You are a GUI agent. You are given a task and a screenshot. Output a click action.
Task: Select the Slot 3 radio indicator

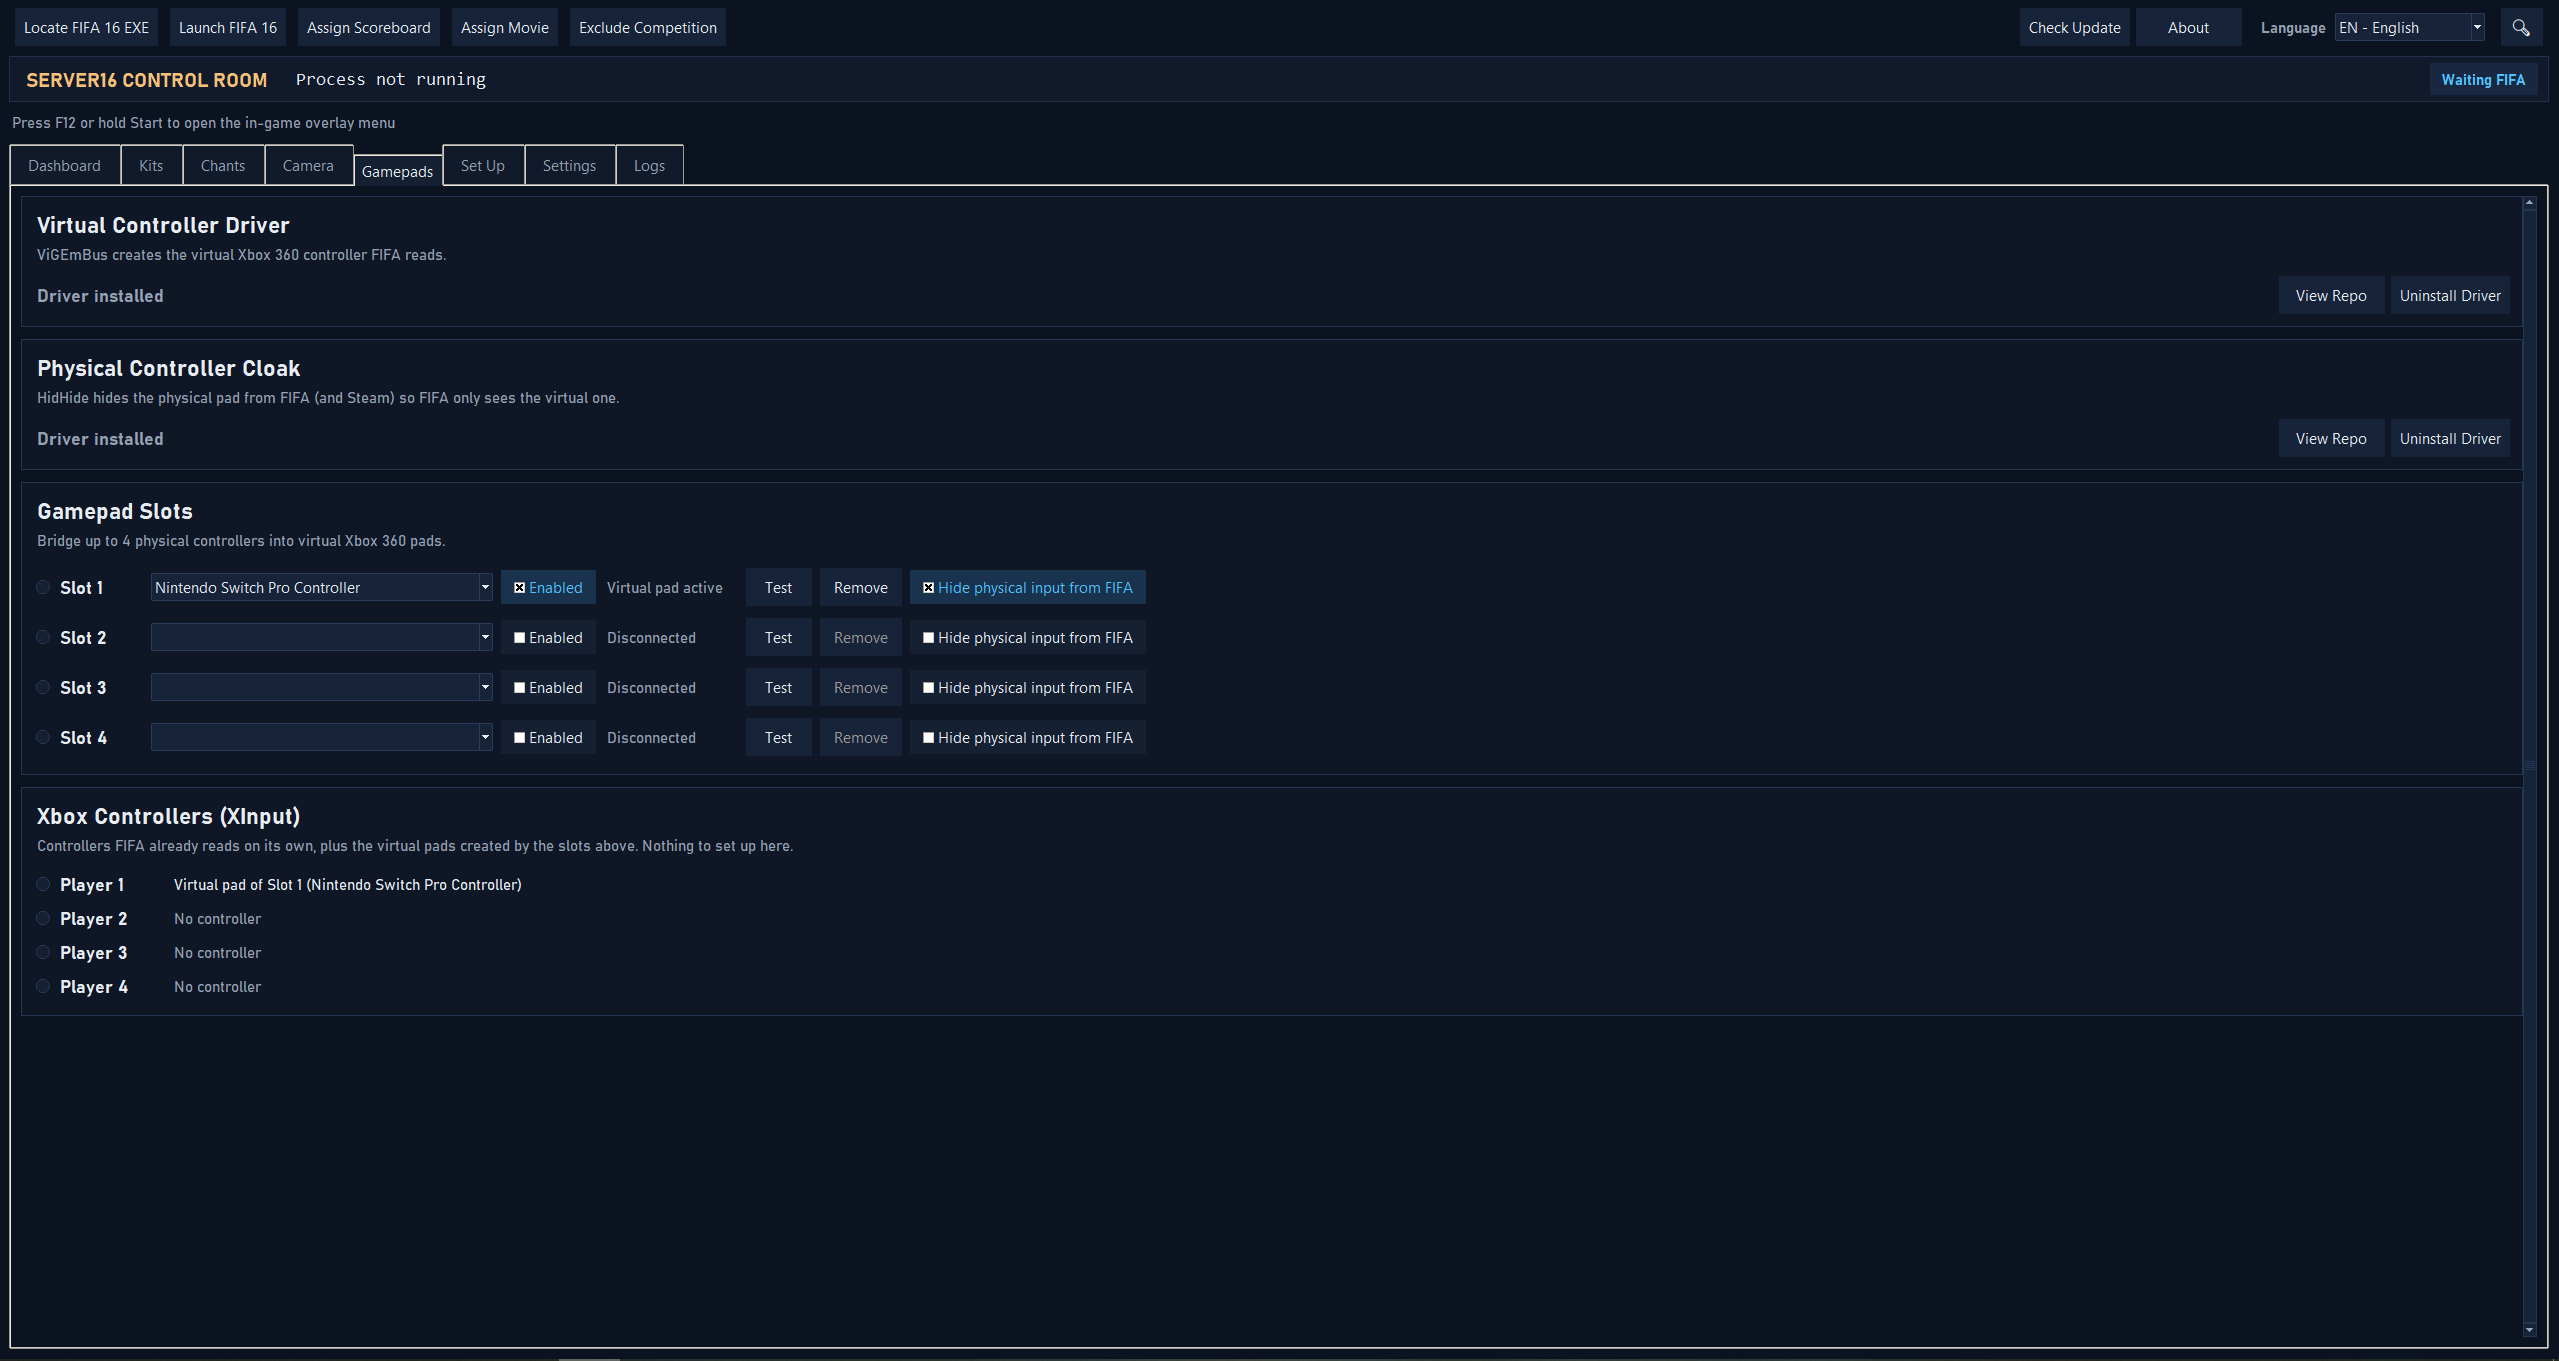pyautogui.click(x=43, y=688)
